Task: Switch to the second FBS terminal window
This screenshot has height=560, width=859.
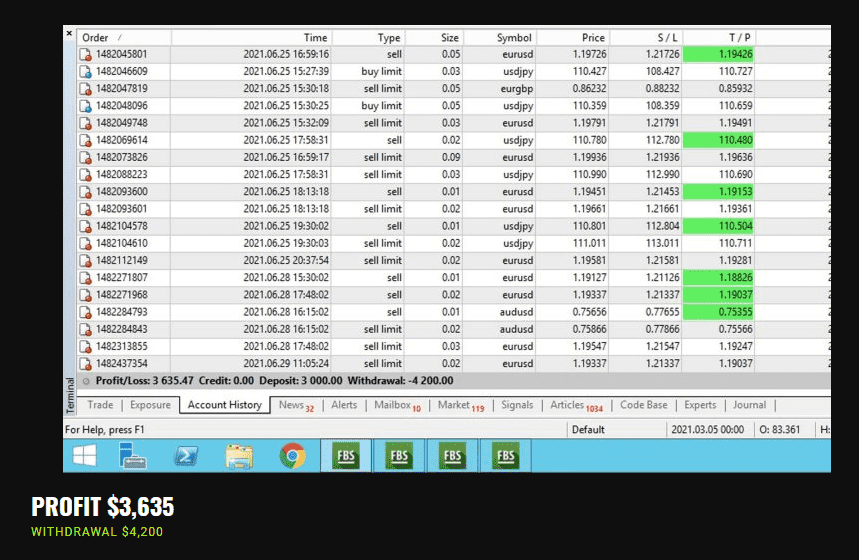Action: pyautogui.click(x=399, y=455)
